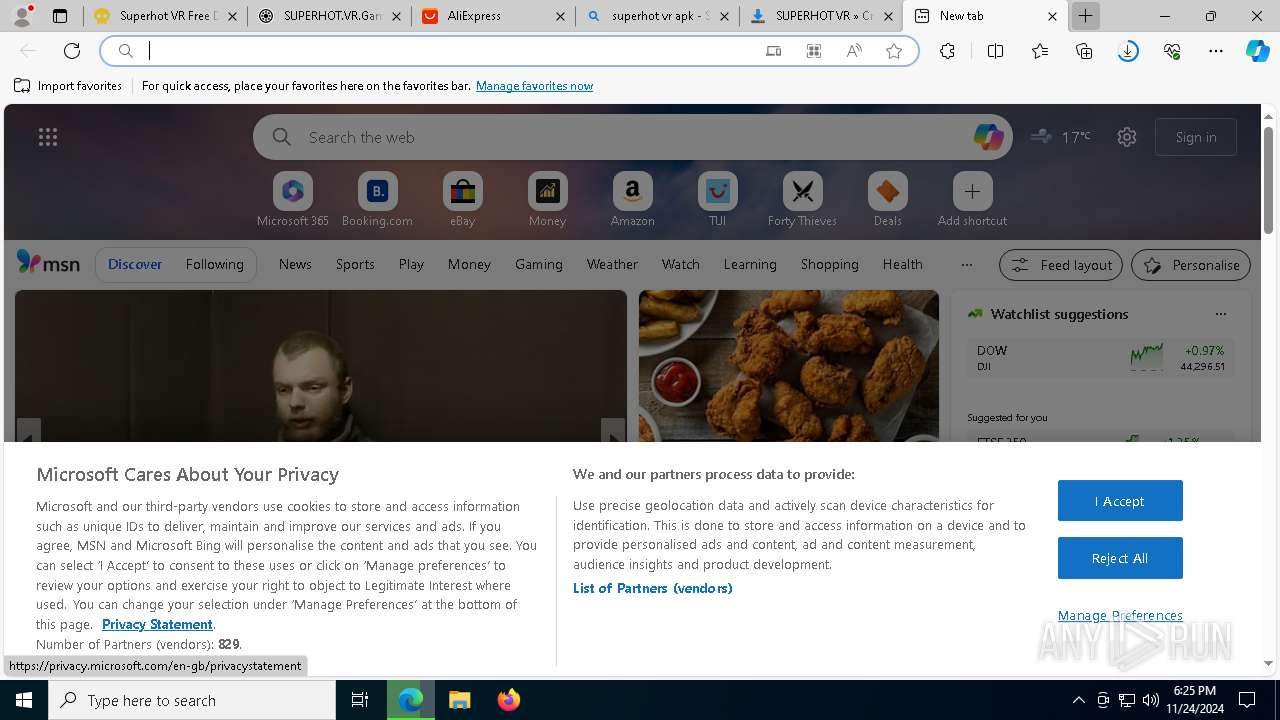
Task: Open Browser essentials heart icon
Action: coord(1172,51)
